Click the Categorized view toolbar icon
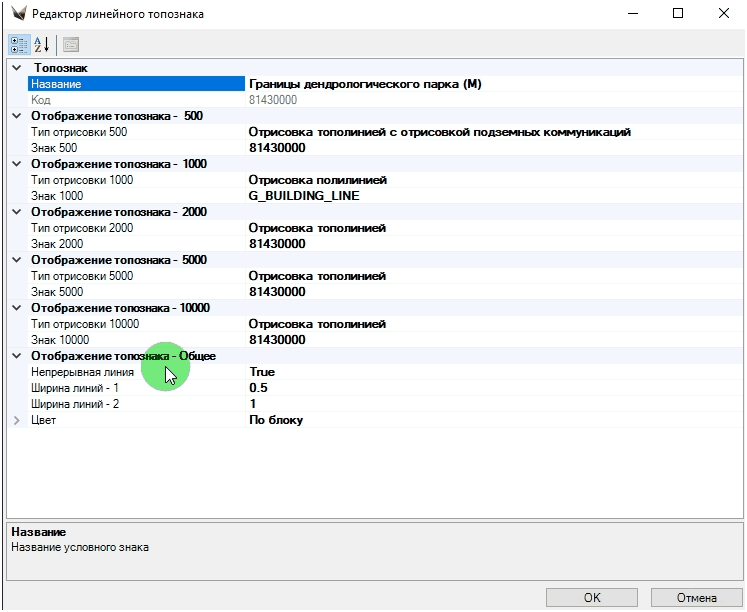747x612 pixels. [x=19, y=44]
